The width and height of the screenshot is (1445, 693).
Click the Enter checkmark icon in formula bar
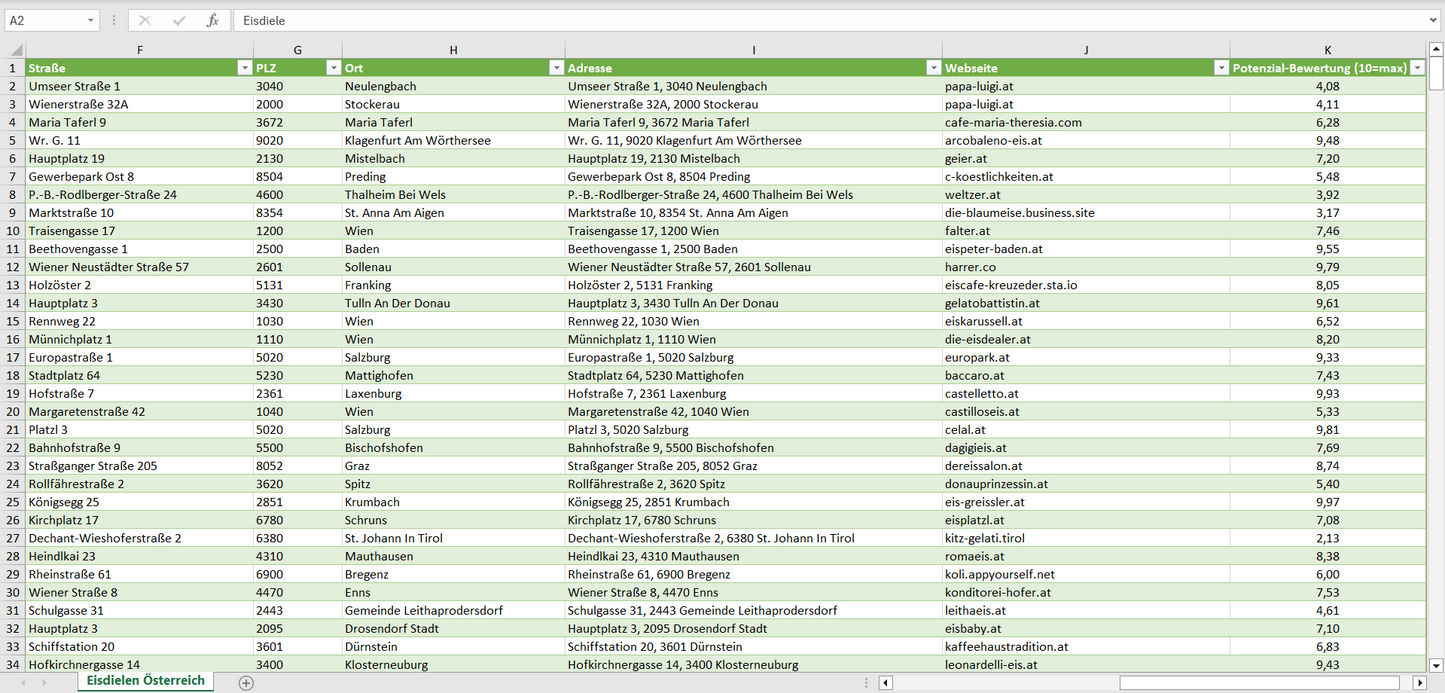click(179, 20)
